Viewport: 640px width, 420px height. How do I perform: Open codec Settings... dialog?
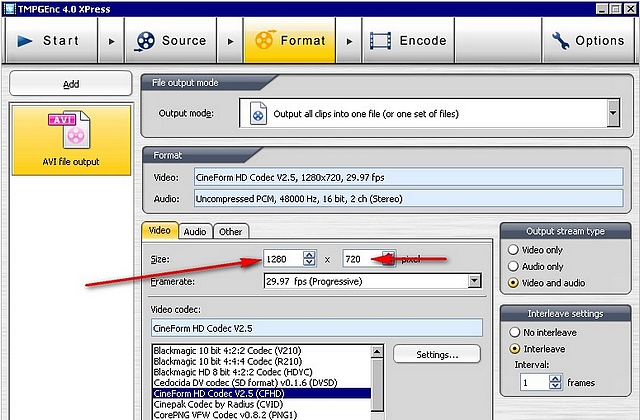[x=437, y=354]
